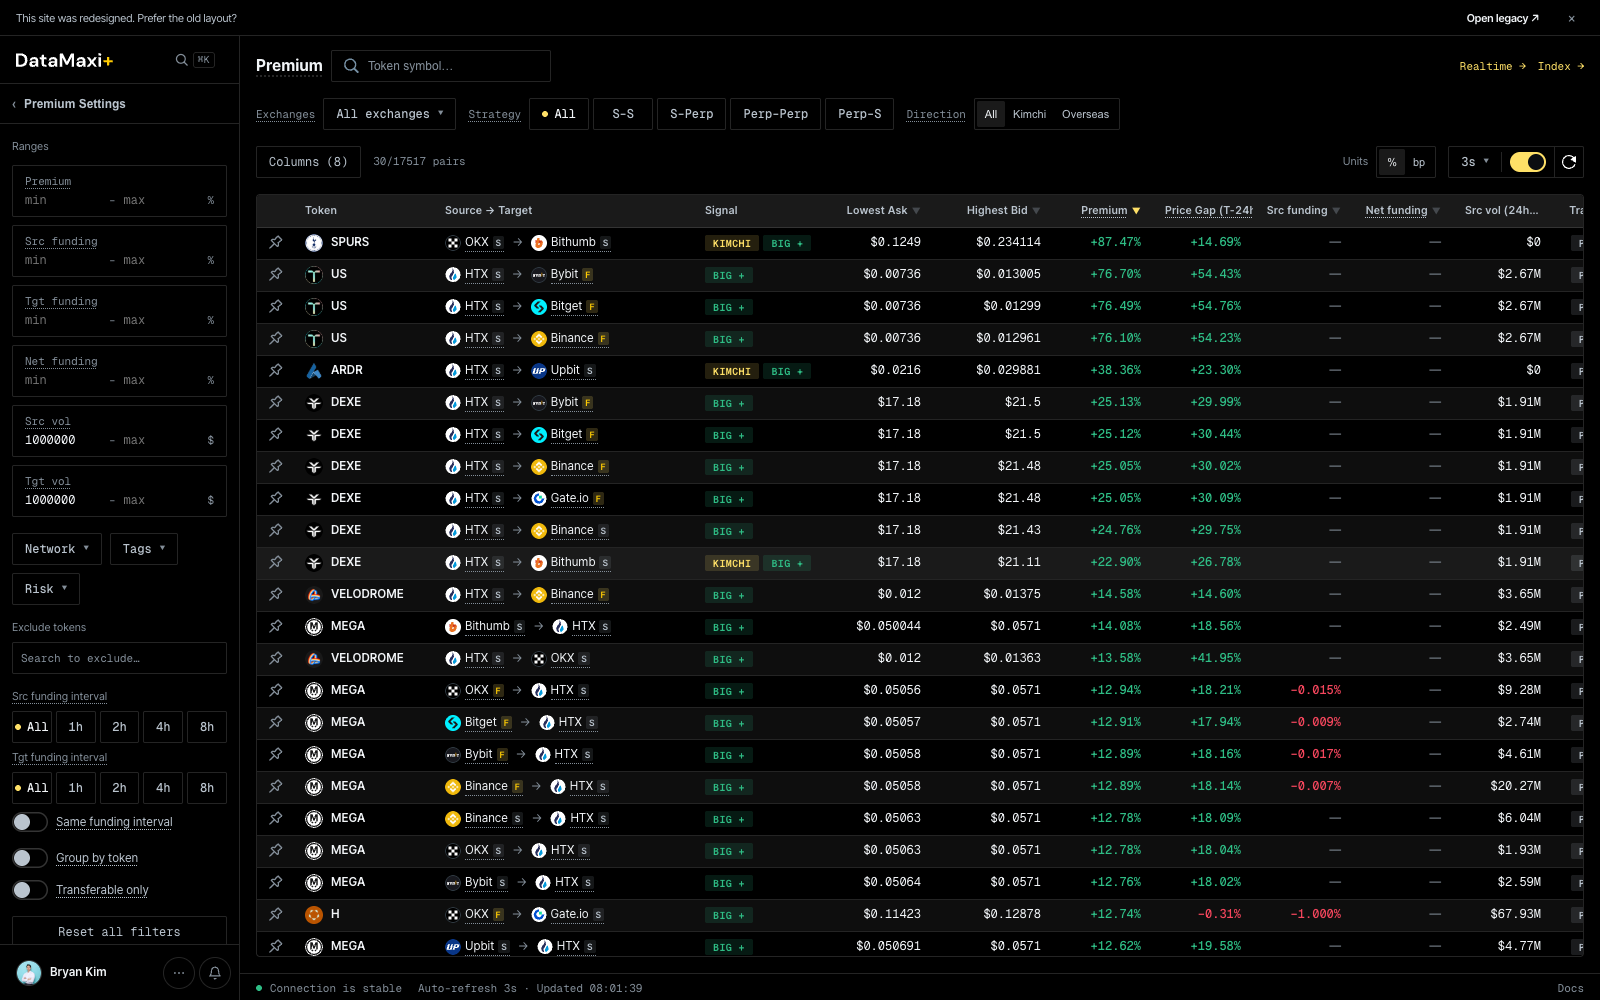This screenshot has width=1600, height=1000.
Task: Go back from Premium Settings
Action: click(x=14, y=104)
